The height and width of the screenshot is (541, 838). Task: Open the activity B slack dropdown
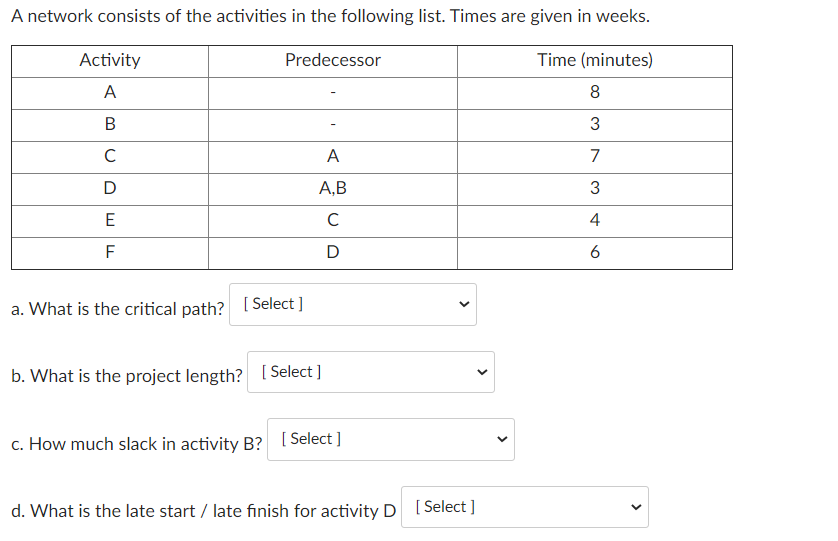tap(391, 439)
